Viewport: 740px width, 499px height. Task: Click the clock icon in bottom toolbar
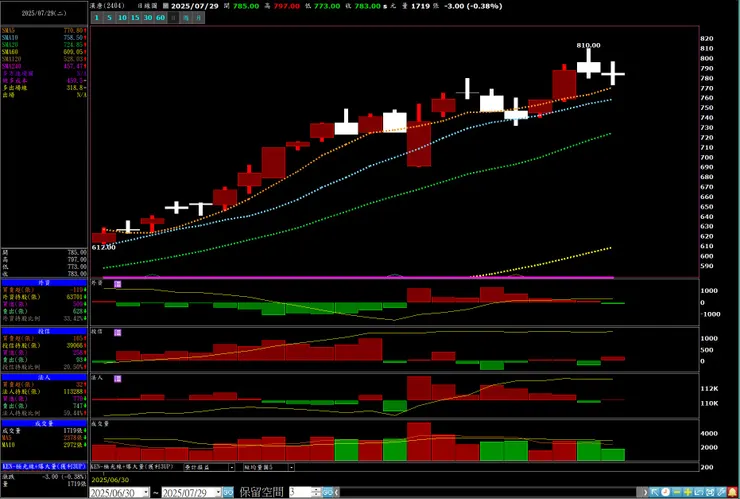coord(665,492)
